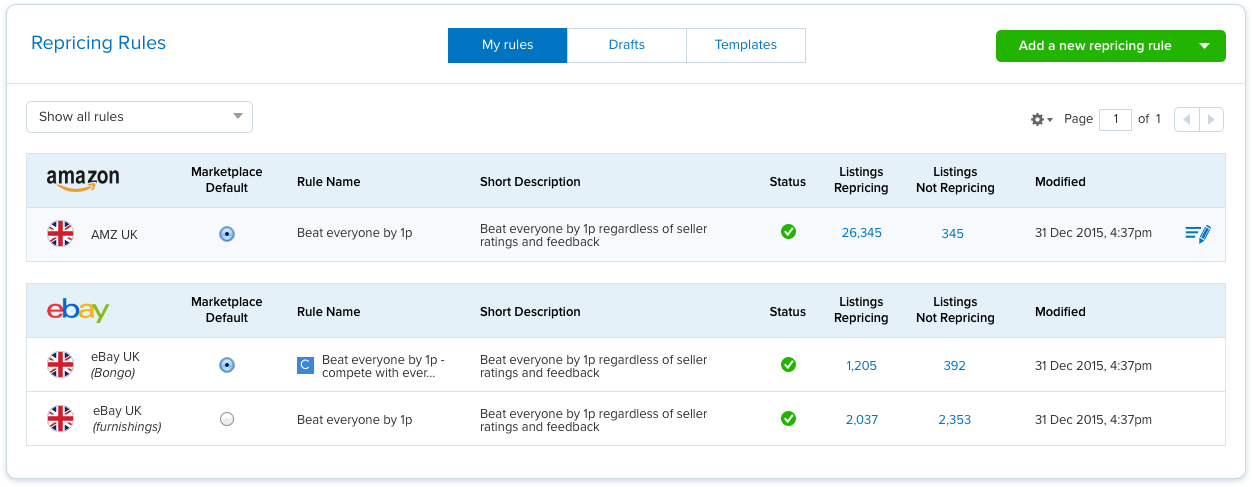
Task: Click the UK flag beside AMZ UK
Action: pyautogui.click(x=61, y=234)
